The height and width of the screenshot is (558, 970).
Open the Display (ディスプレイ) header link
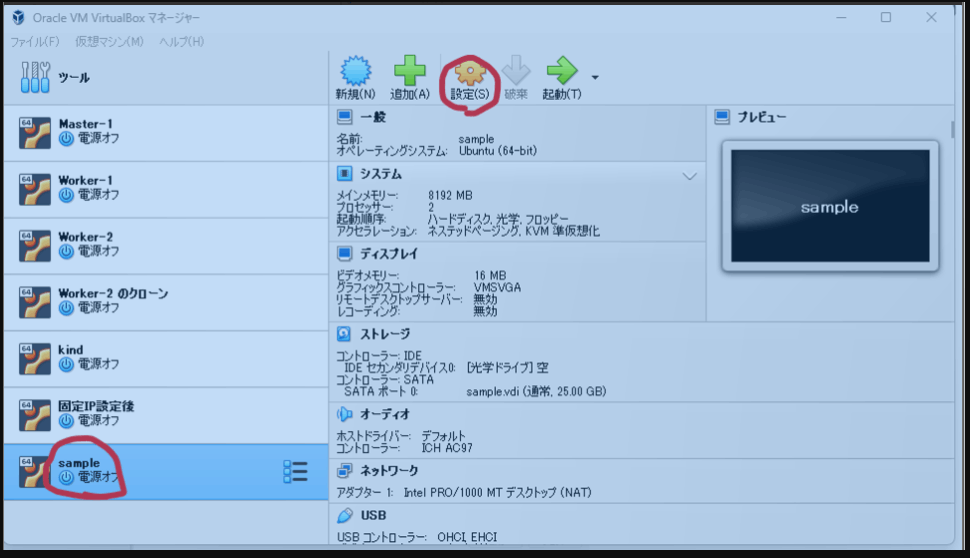(x=389, y=254)
